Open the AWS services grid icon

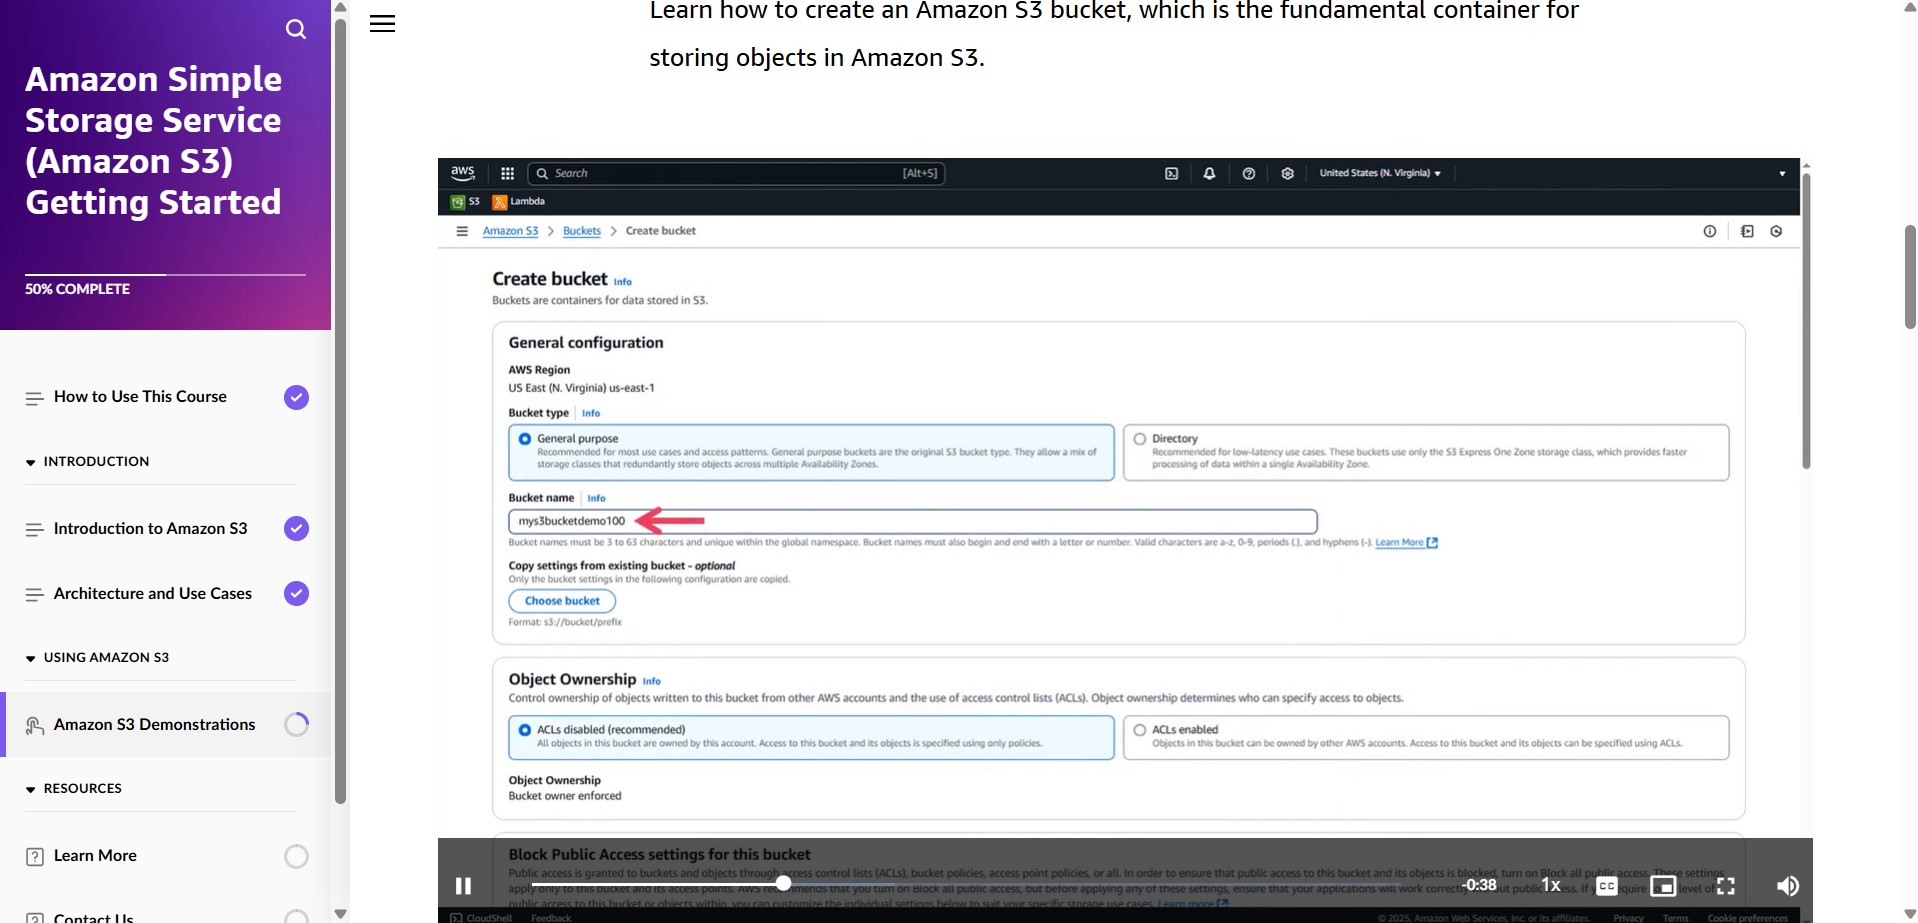click(507, 173)
